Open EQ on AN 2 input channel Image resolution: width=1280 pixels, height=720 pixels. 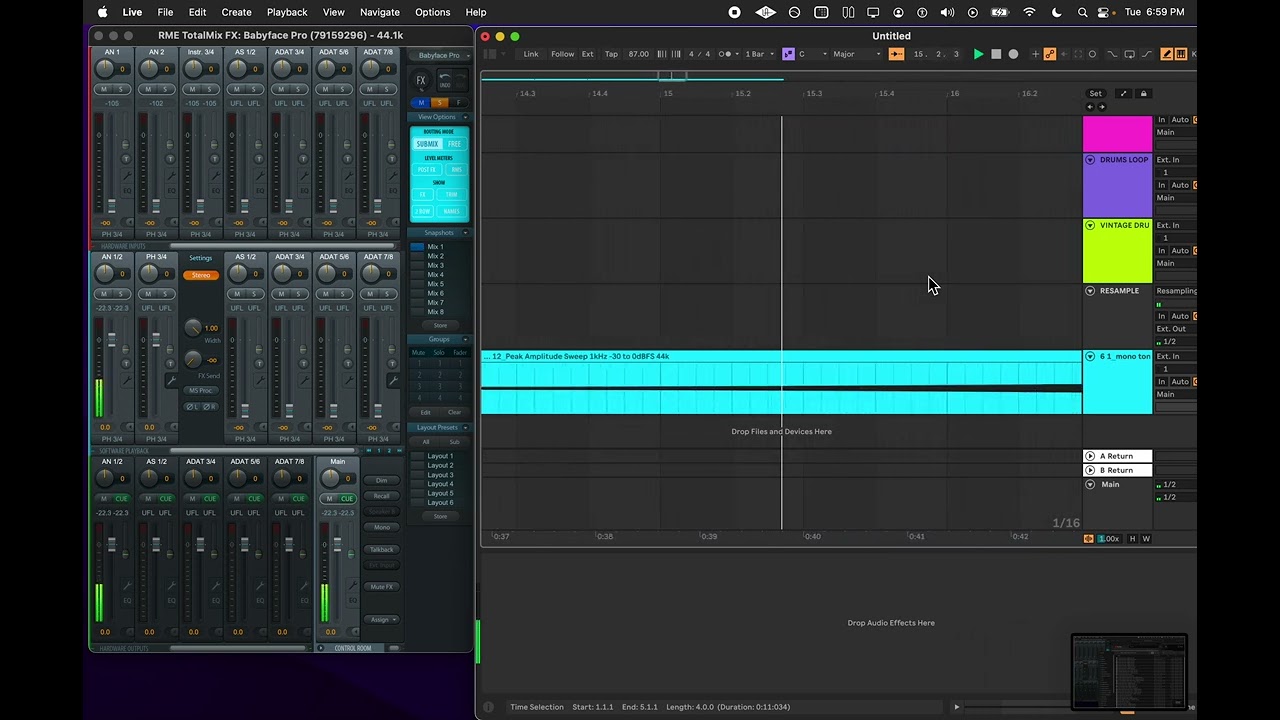point(171,190)
